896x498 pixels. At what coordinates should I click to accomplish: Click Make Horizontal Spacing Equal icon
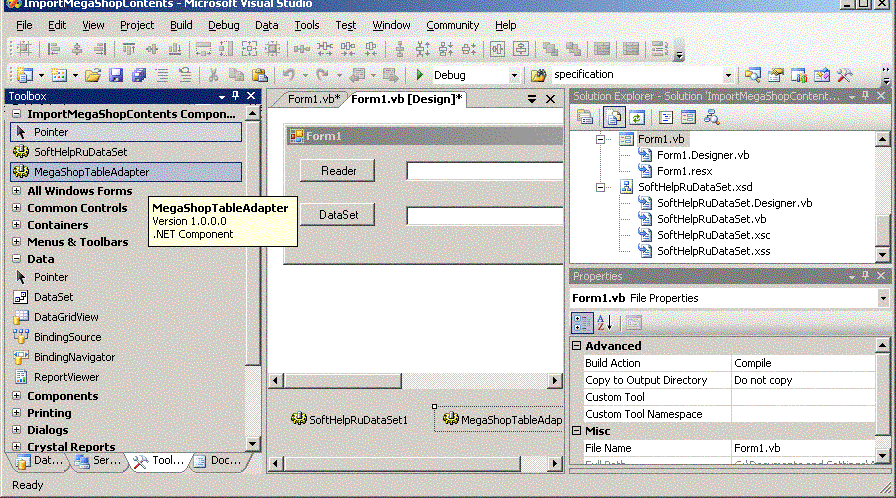click(x=302, y=49)
